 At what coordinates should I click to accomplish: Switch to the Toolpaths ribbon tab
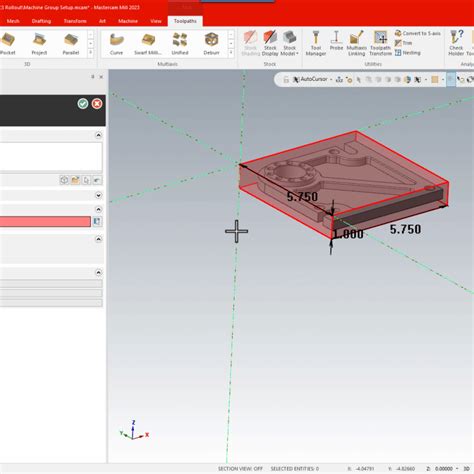click(x=185, y=21)
